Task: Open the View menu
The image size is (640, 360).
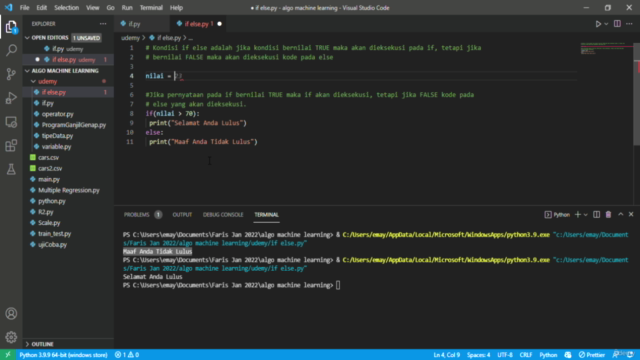Action: 92,8
